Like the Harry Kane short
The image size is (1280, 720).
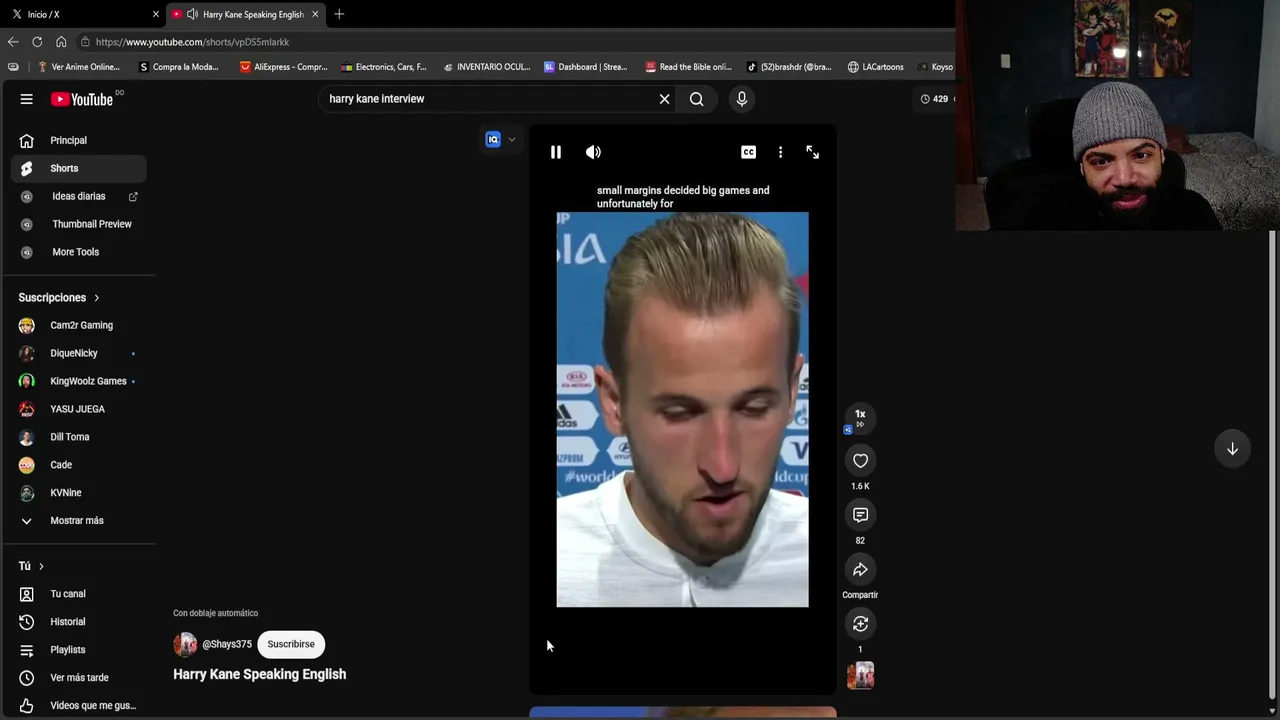(860, 460)
